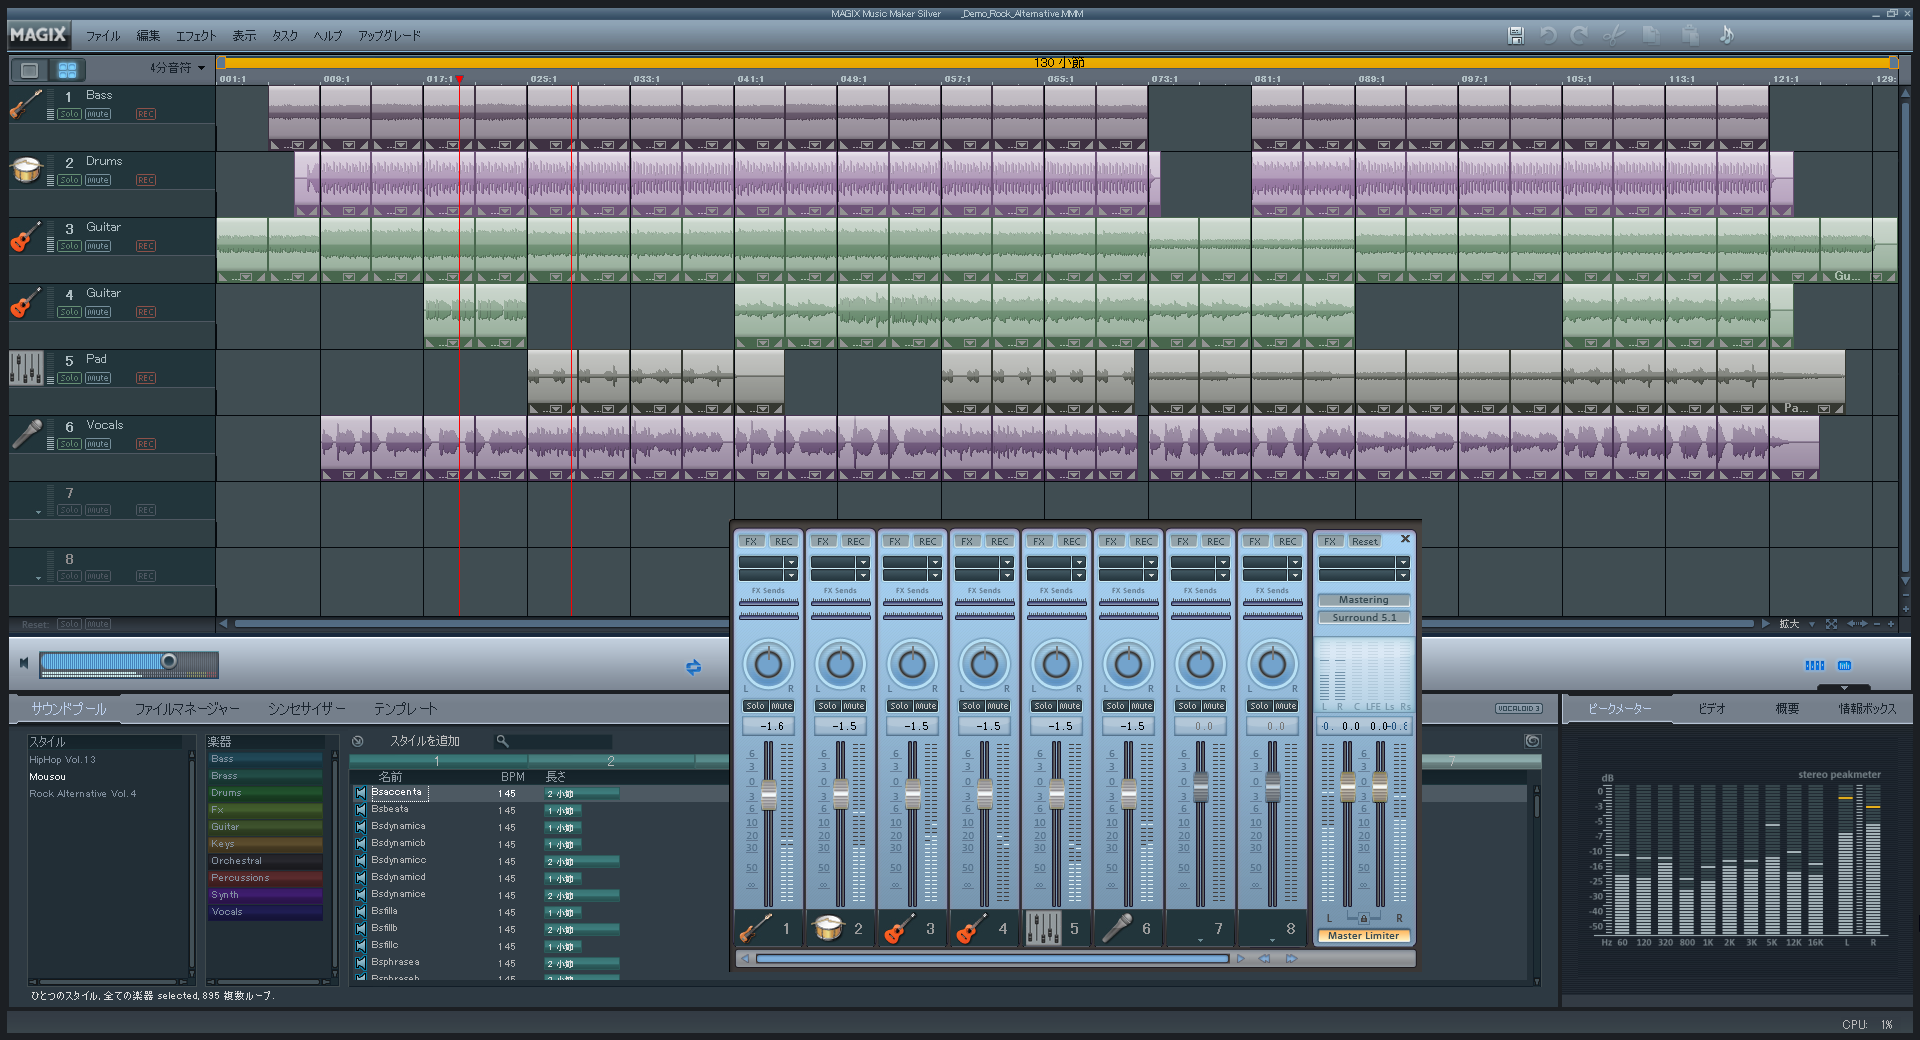Click FX button on mixer channel 5
The image size is (1920, 1040).
point(1039,541)
